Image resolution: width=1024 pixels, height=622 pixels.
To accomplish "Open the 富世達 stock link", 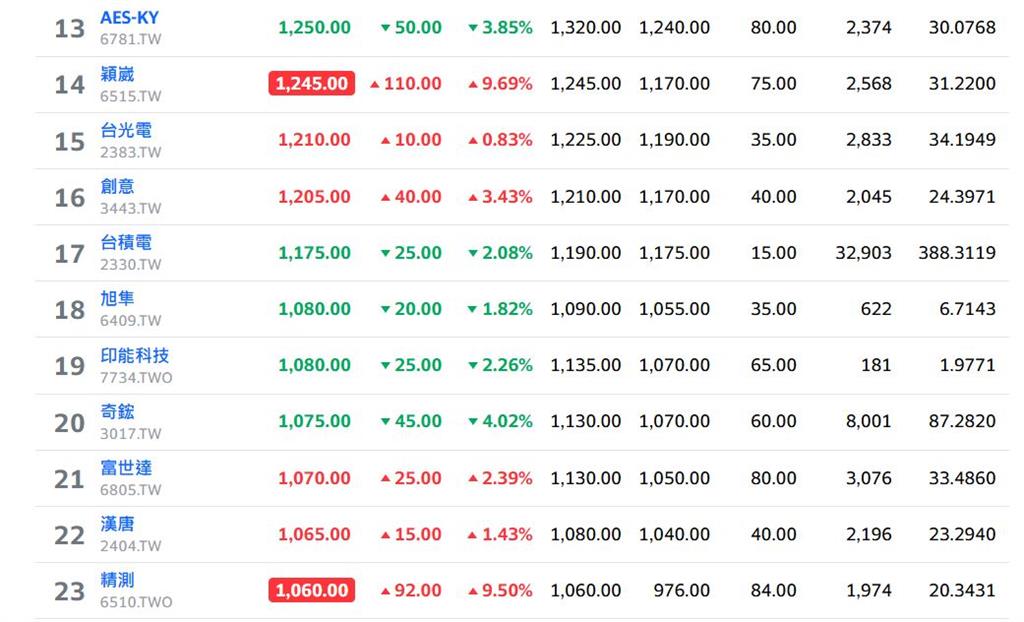I will pos(126,468).
